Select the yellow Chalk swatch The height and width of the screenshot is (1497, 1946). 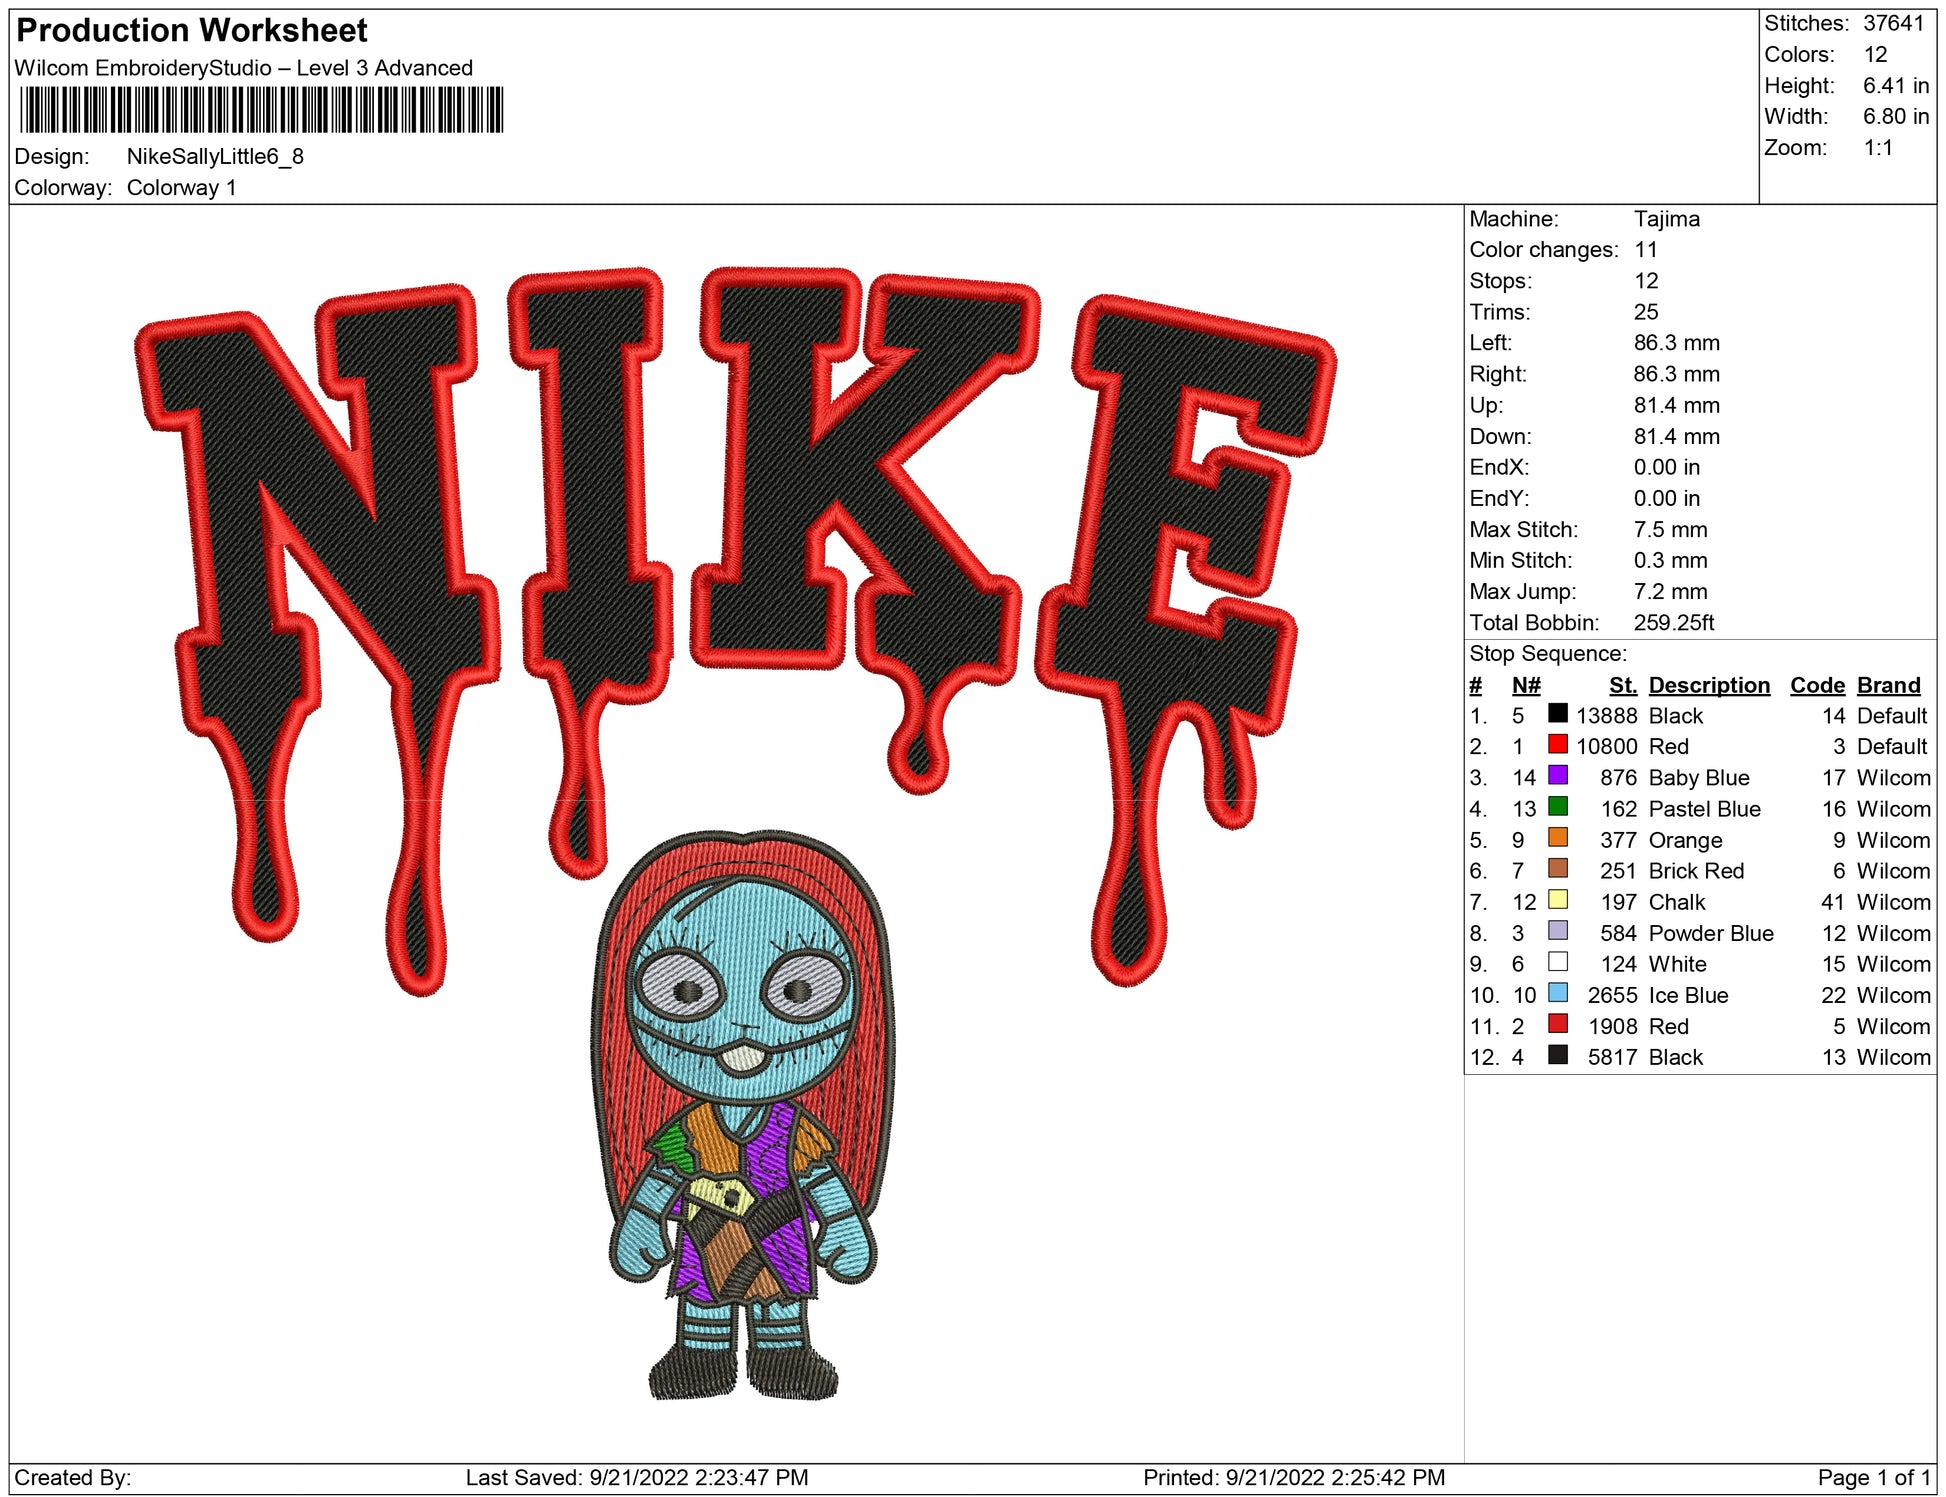click(x=1557, y=899)
